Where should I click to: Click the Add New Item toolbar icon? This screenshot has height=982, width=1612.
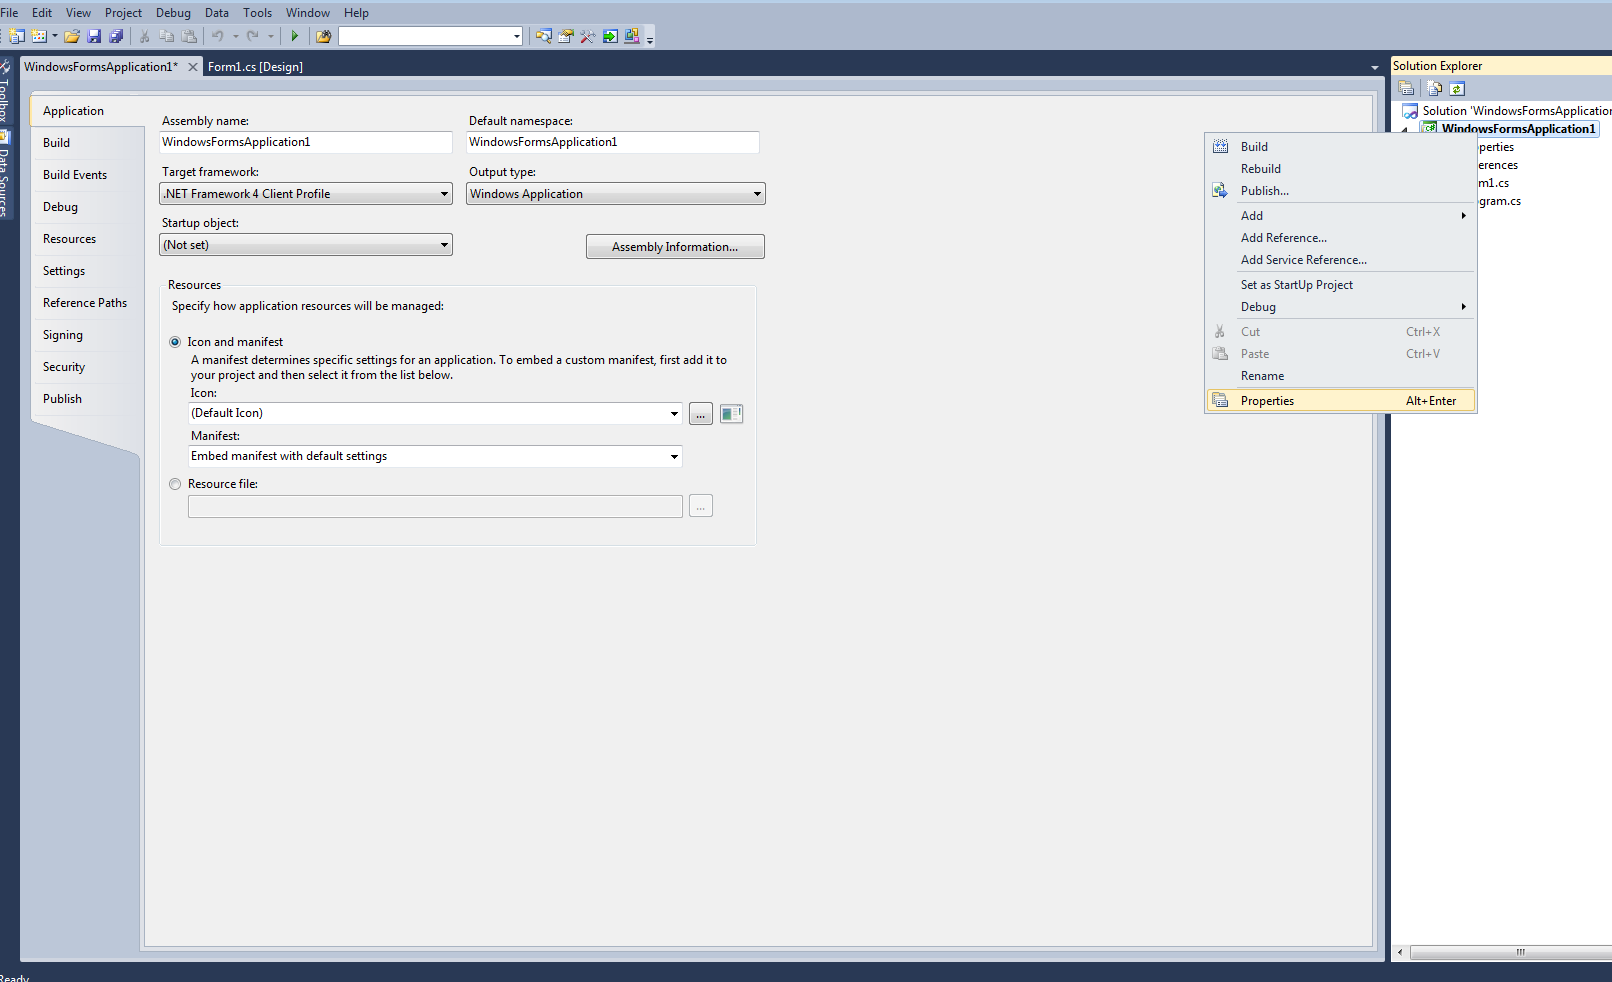pyautogui.click(x=39, y=36)
